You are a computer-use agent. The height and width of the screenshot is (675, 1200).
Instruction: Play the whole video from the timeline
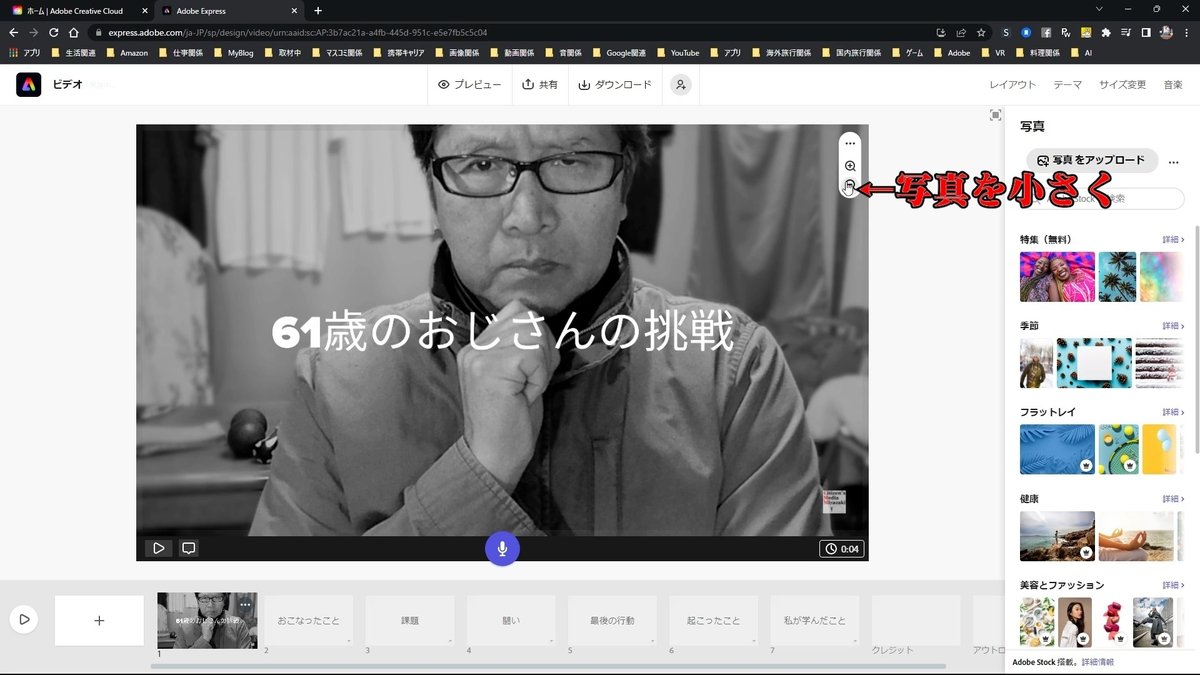24,620
